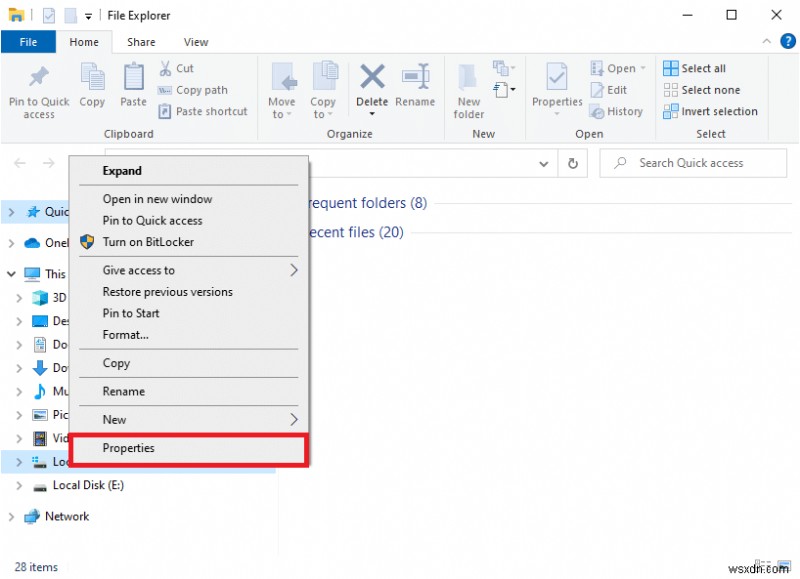The width and height of the screenshot is (800, 579).
Task: Refresh the view with the refresh icon
Action: tap(572, 163)
